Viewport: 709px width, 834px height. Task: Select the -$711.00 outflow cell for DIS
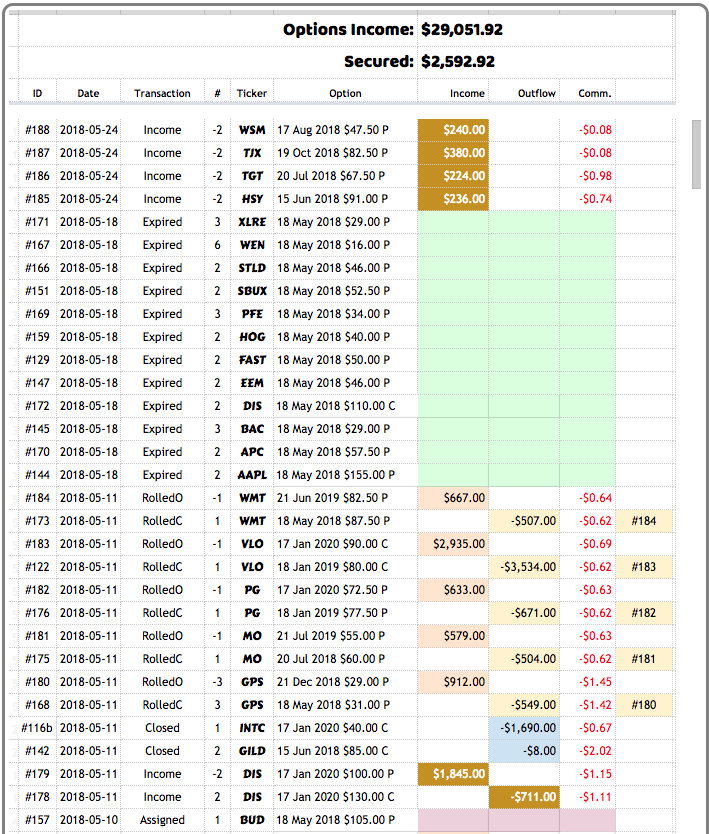click(524, 797)
